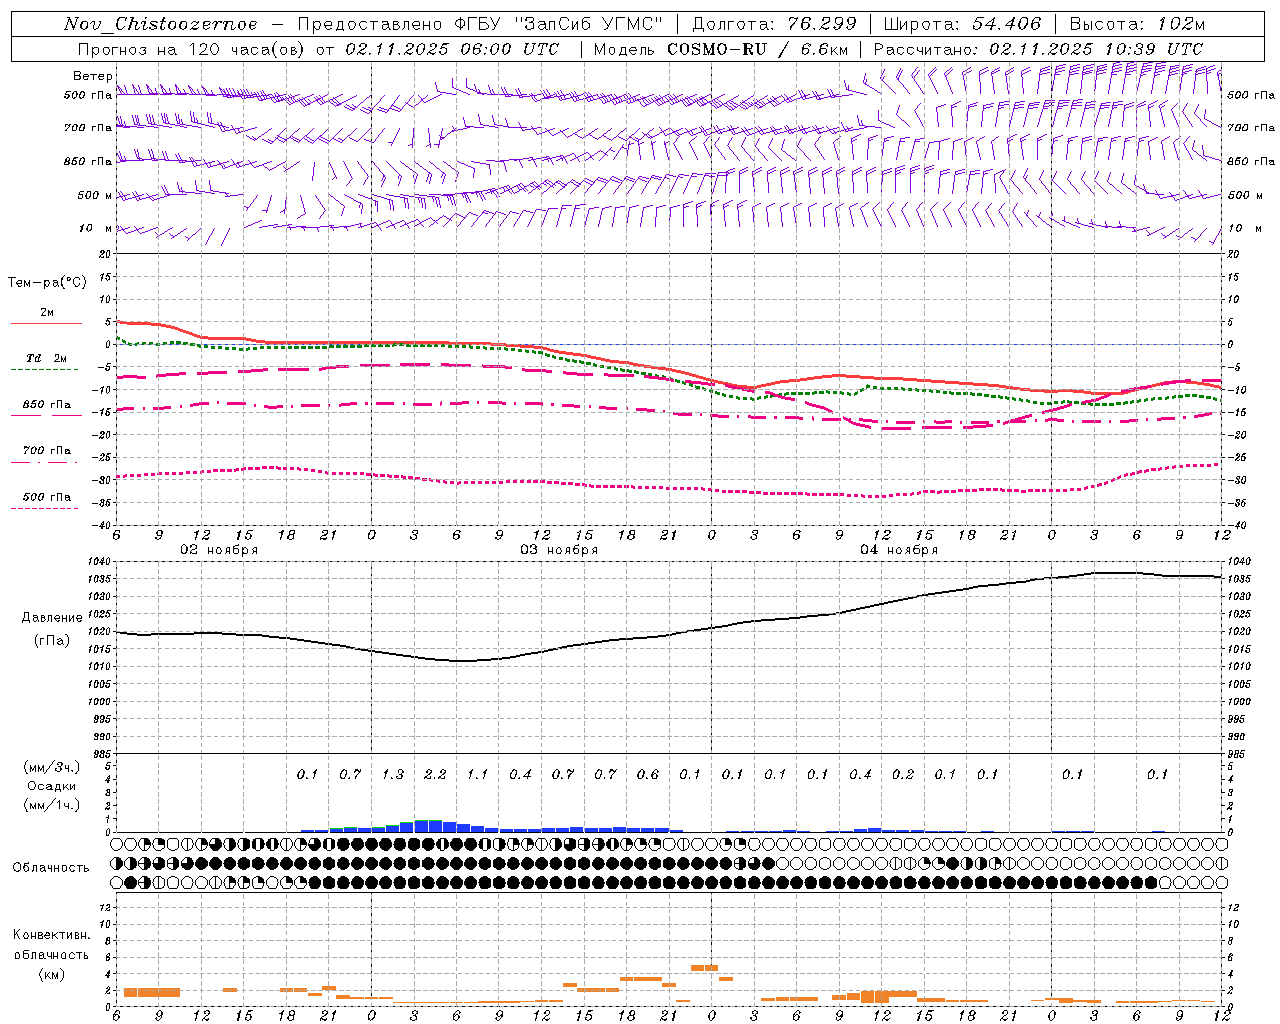Click the Давление pressure panel label
Screen dimensions: 1280x1024
(52, 618)
